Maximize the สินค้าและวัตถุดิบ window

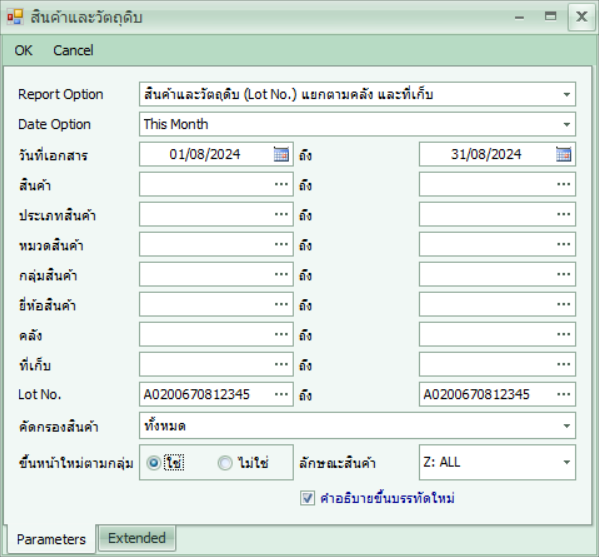550,16
